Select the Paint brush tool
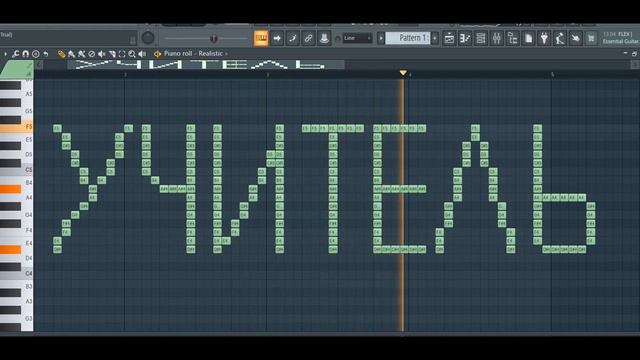 pyautogui.click(x=71, y=54)
